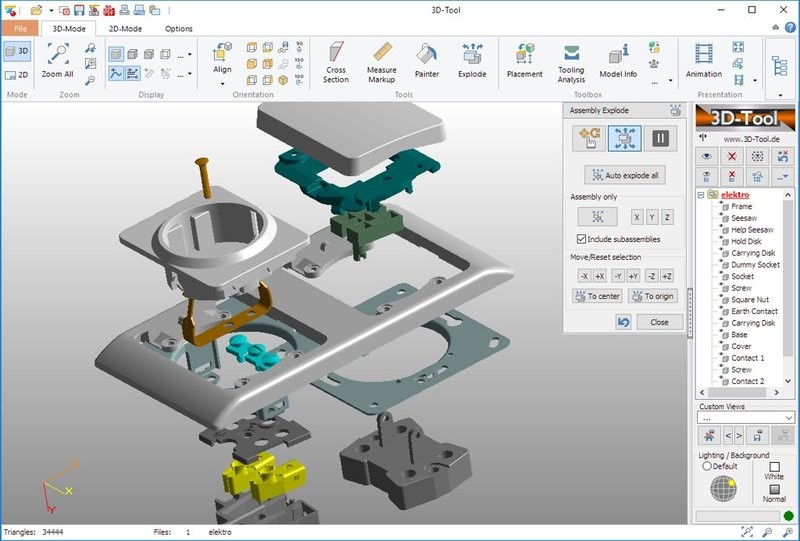Open the Options tab
800x541 pixels.
click(x=179, y=29)
